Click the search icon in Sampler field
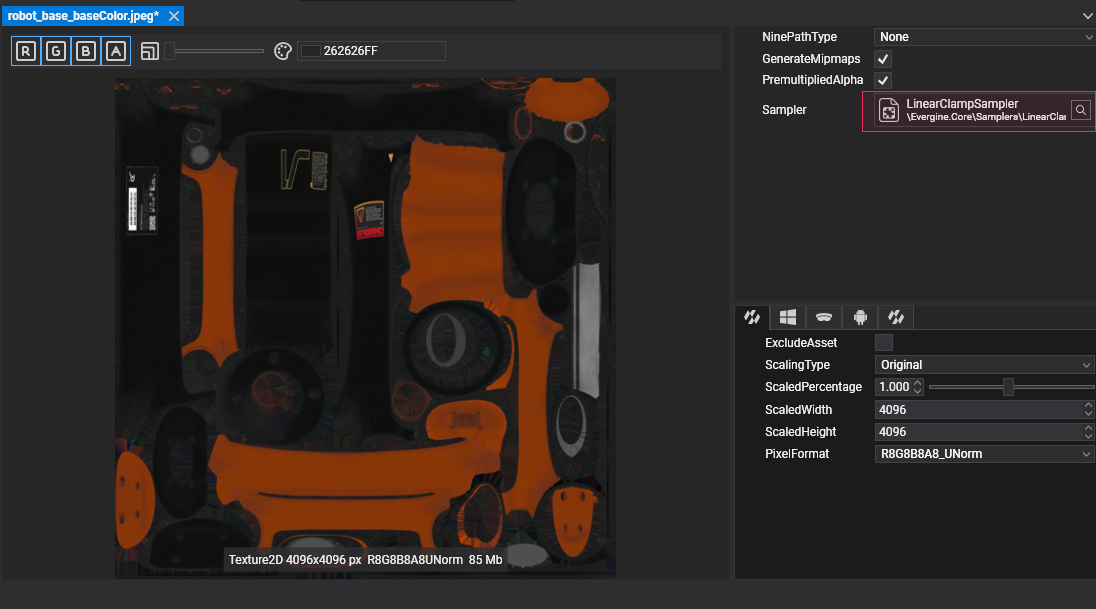 tap(1081, 110)
